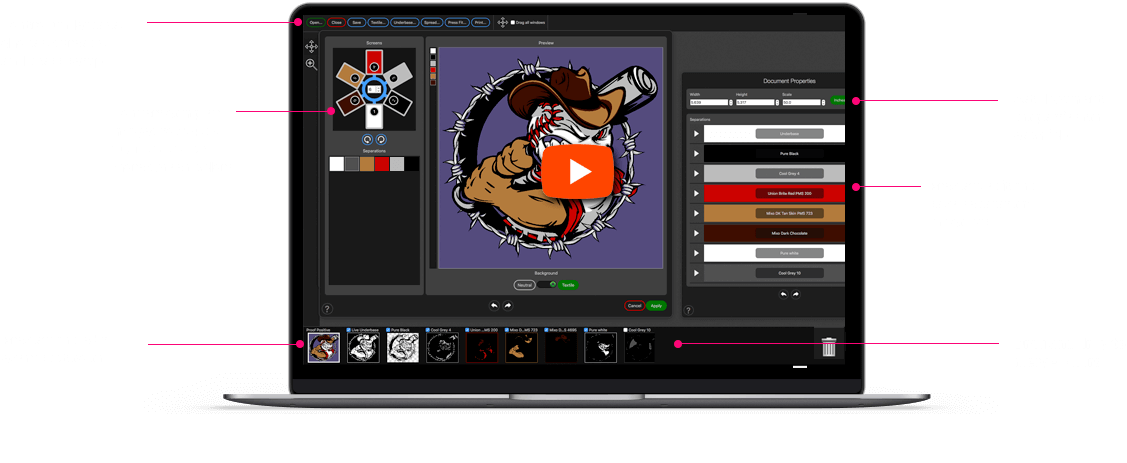Image resolution: width=1127 pixels, height=463 pixels.
Task: Click the dark brown screen on the carousel
Action: click(352, 103)
